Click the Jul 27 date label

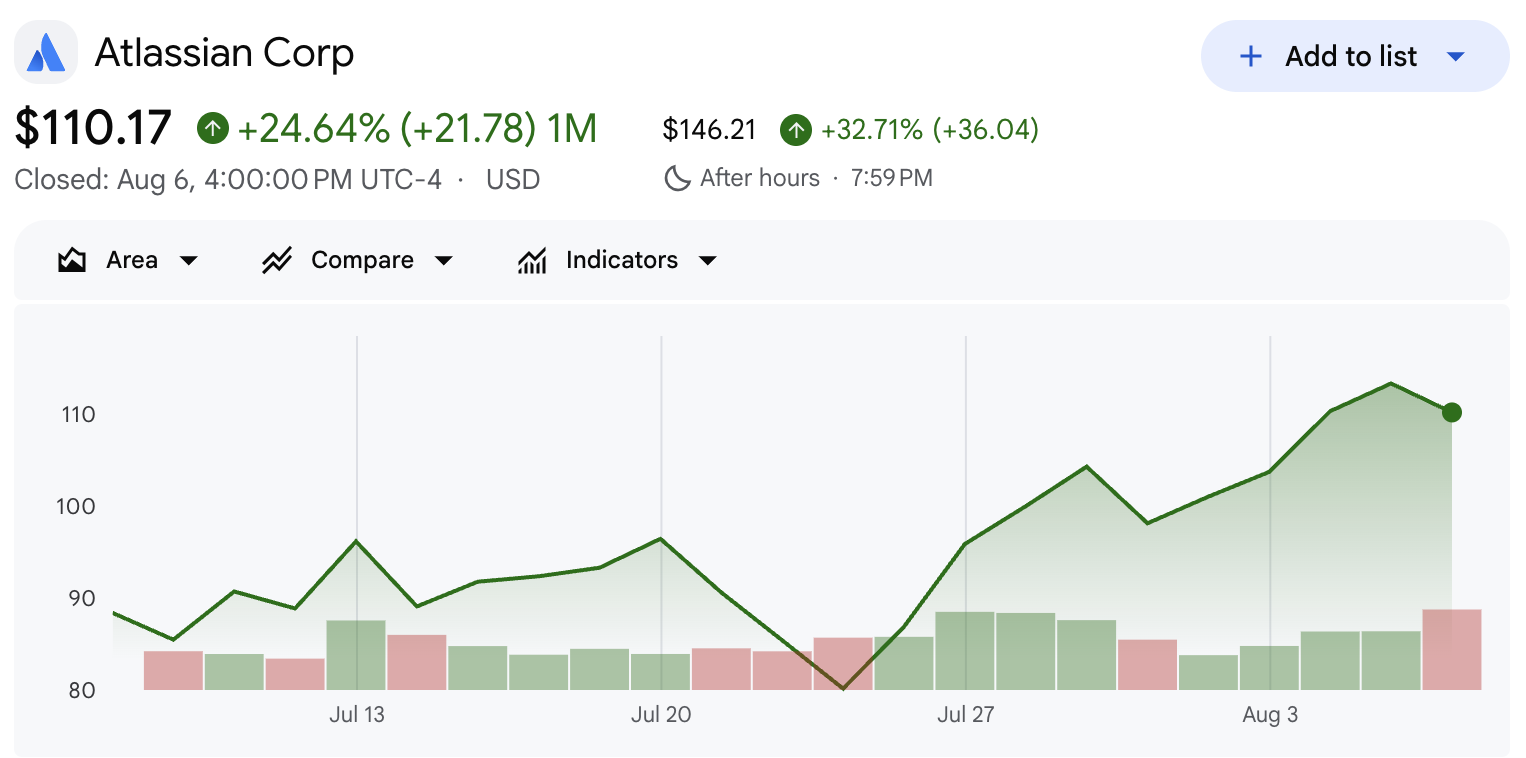point(966,715)
